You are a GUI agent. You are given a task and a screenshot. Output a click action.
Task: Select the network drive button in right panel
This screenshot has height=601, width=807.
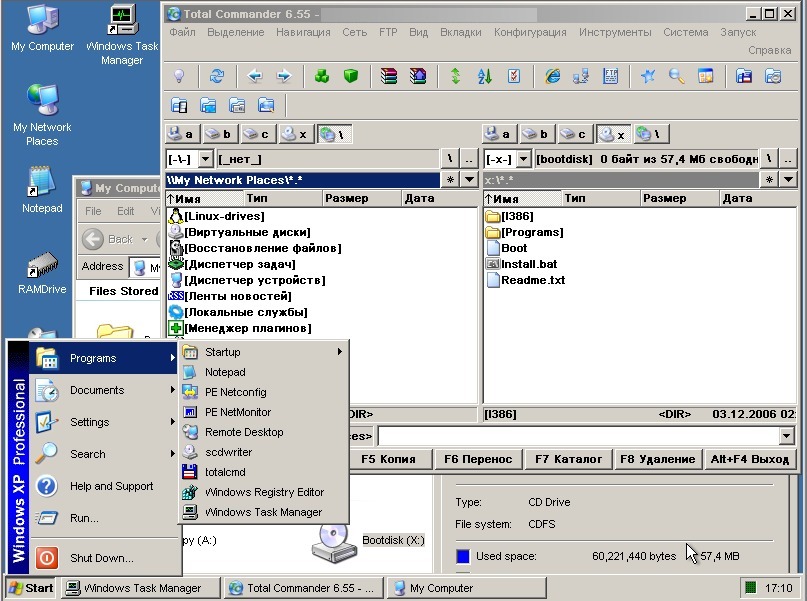coord(650,134)
